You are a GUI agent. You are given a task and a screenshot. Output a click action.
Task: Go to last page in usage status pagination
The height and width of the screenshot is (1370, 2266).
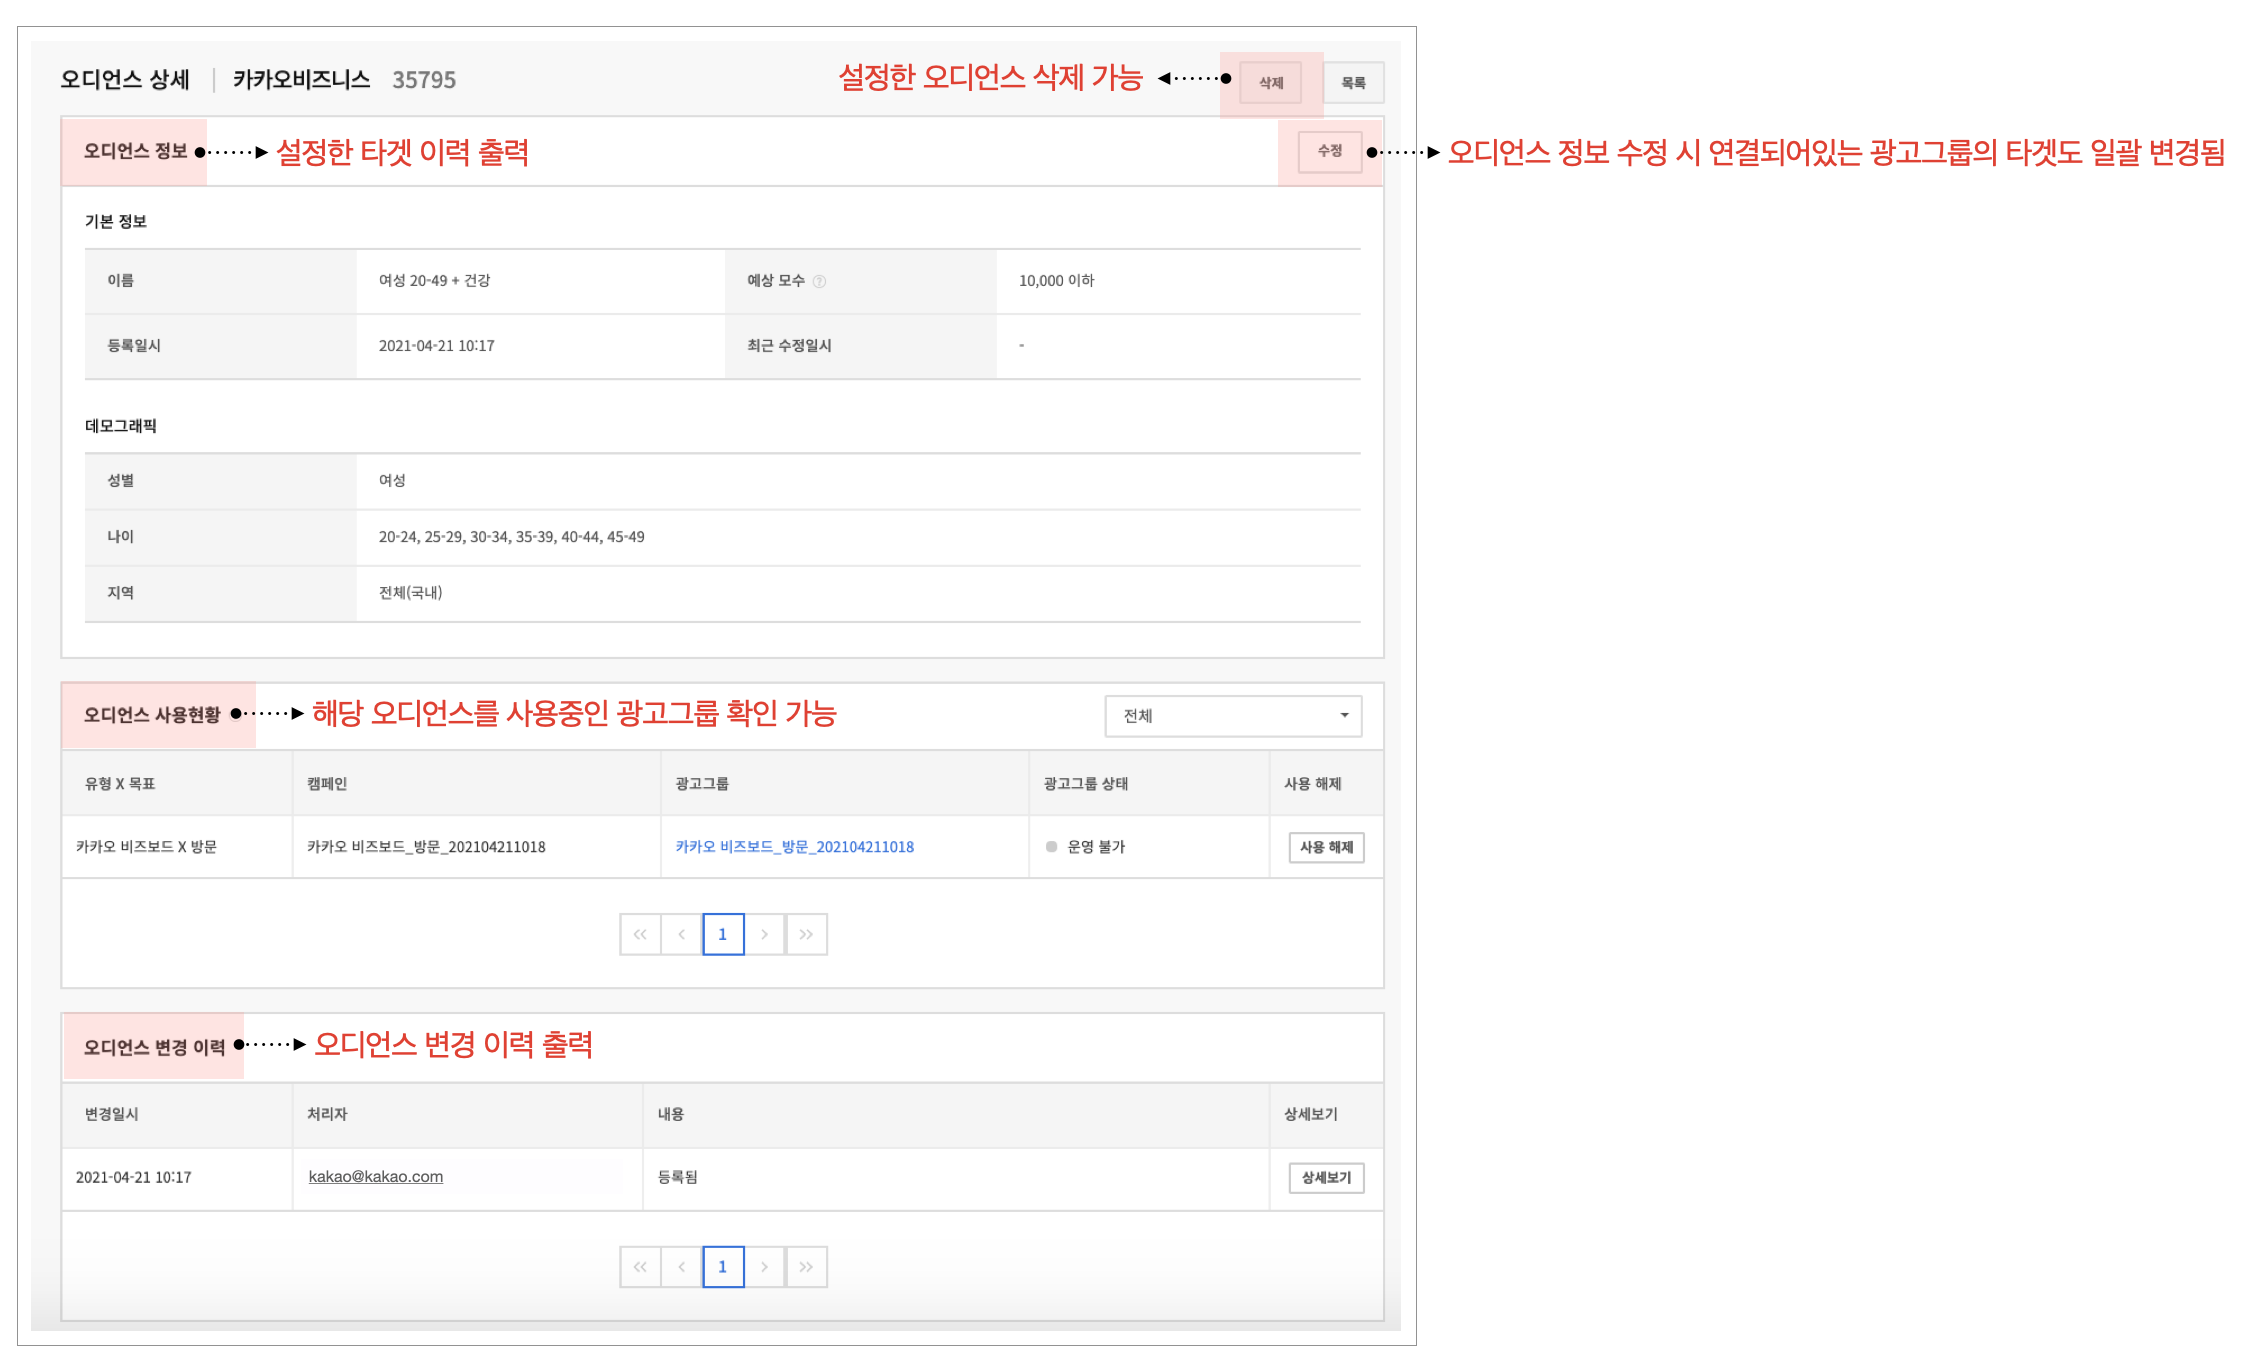pos(806,934)
